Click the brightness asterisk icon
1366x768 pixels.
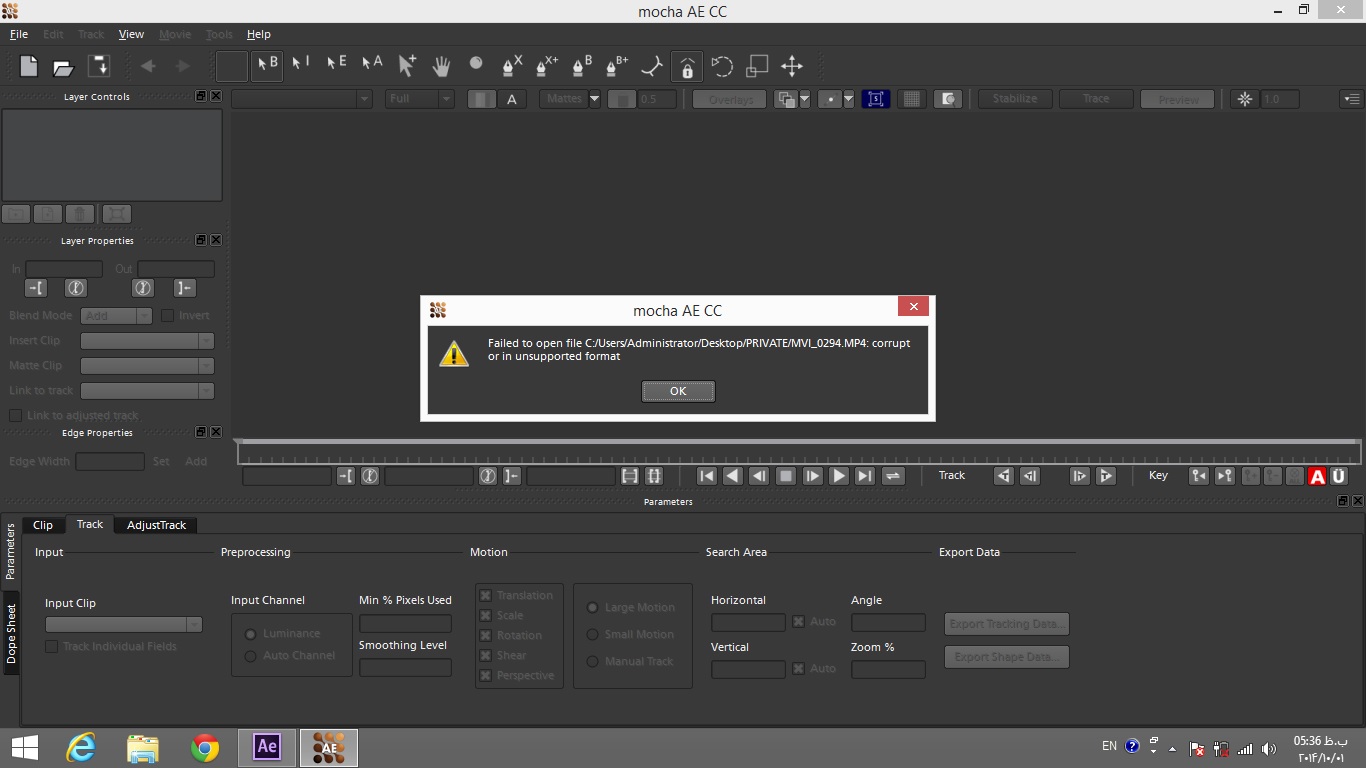click(1244, 99)
